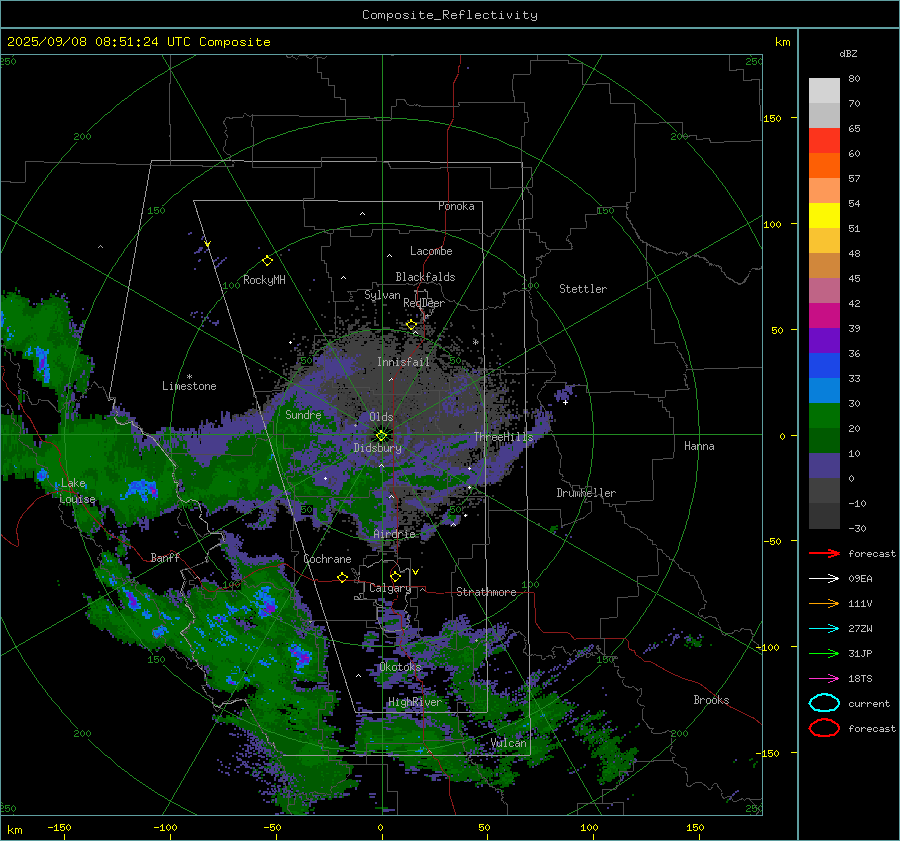The width and height of the screenshot is (900, 841).
Task: Click the ThreeHills label
Action: pyautogui.click(x=503, y=437)
